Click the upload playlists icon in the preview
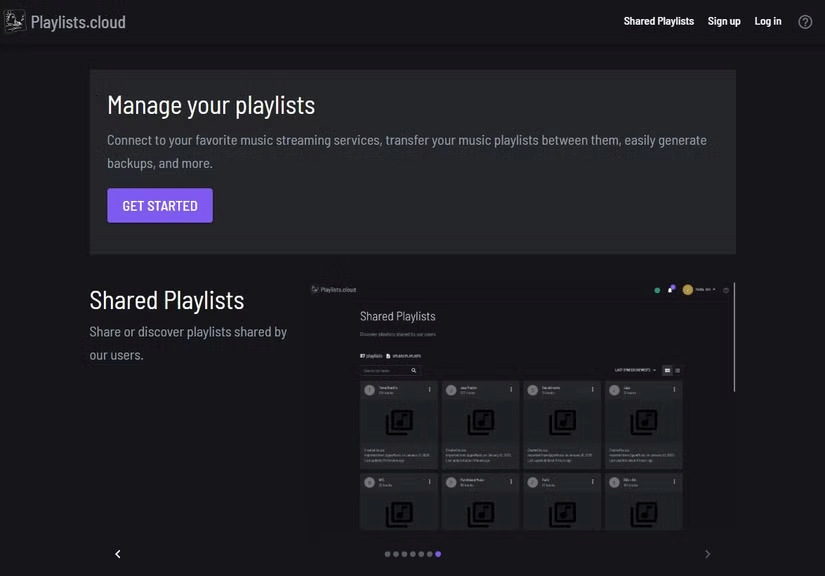The width and height of the screenshot is (825, 576). [x=390, y=354]
